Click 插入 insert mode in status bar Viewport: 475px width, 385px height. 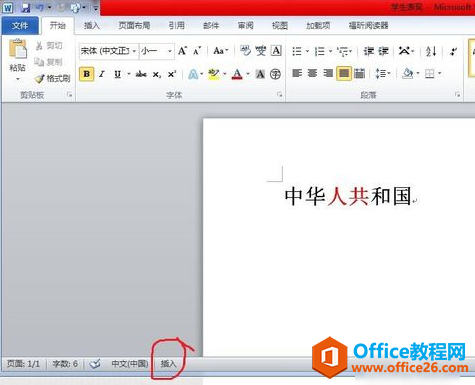coord(168,364)
